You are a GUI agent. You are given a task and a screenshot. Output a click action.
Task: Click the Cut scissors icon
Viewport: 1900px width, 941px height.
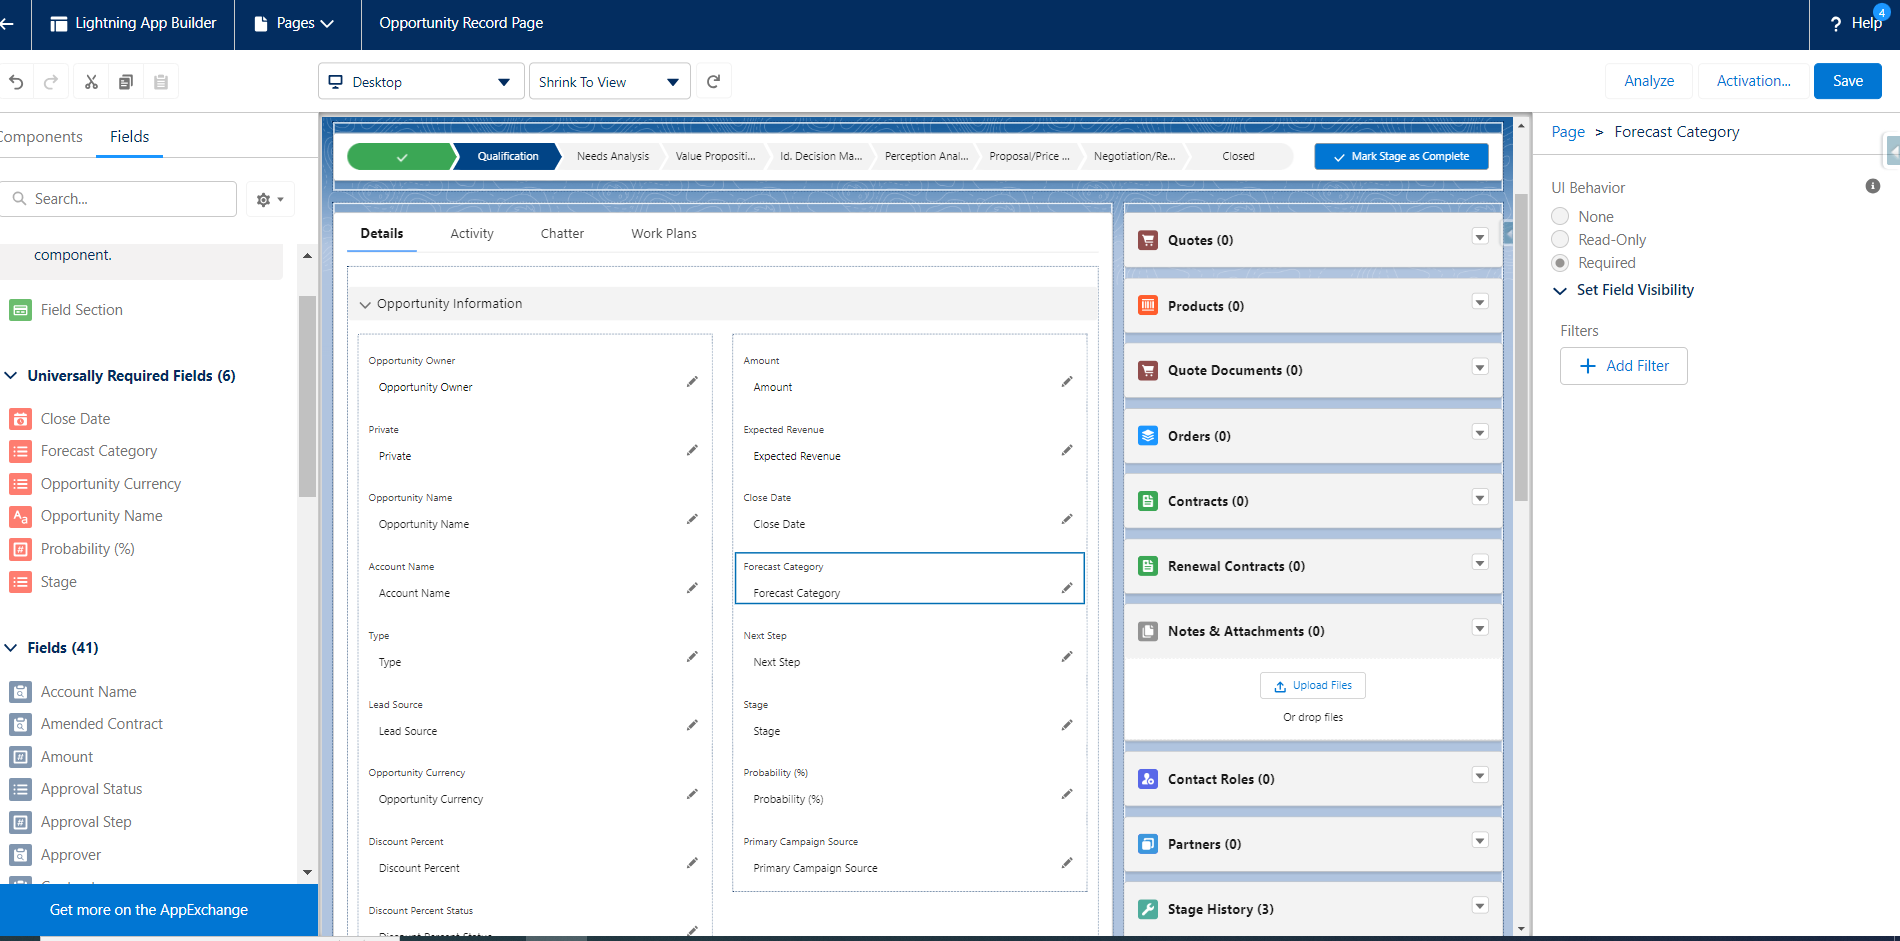91,82
